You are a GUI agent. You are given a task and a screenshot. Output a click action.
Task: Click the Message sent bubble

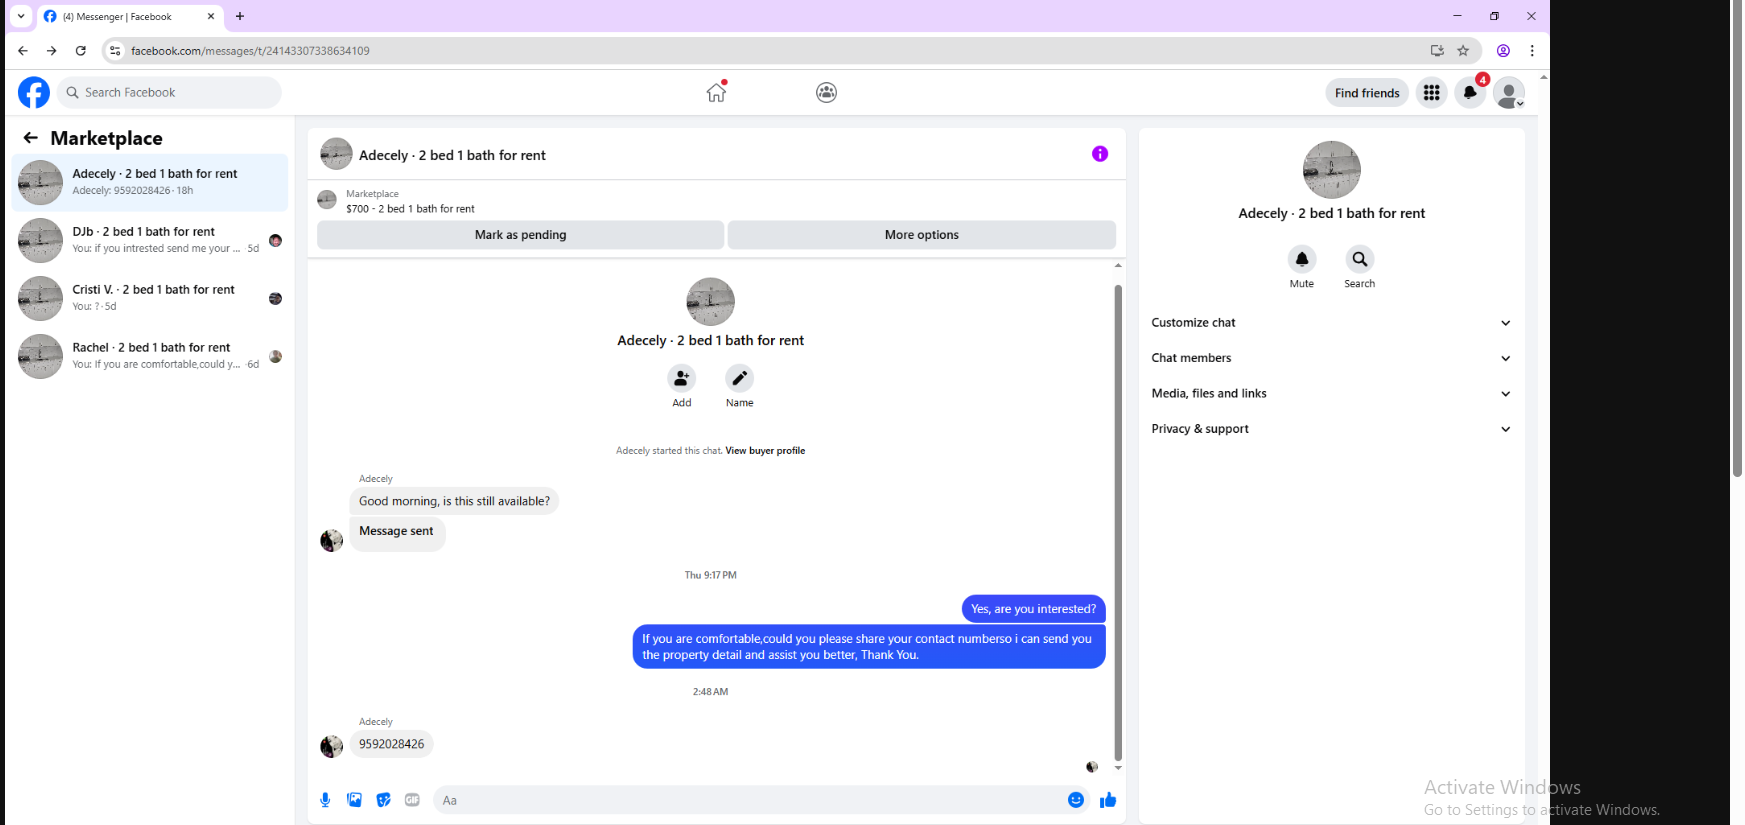click(397, 534)
